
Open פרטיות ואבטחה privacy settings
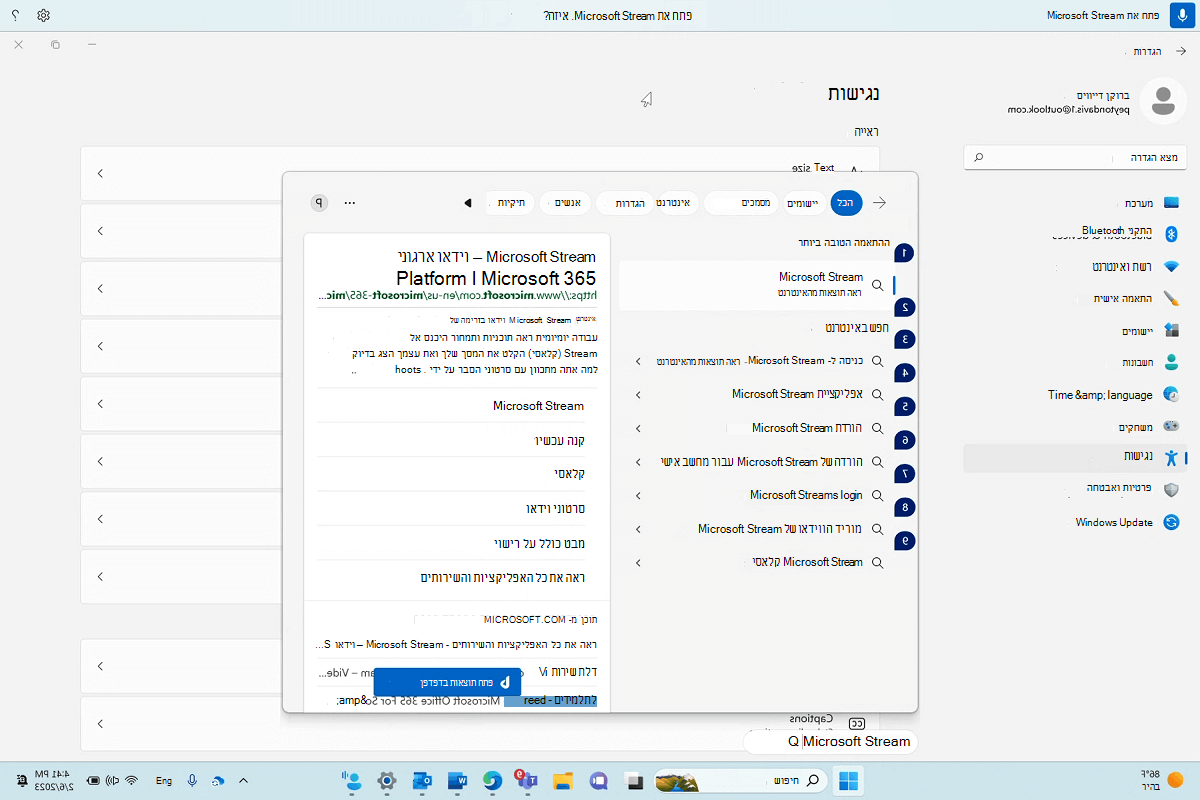pyautogui.click(x=1075, y=489)
